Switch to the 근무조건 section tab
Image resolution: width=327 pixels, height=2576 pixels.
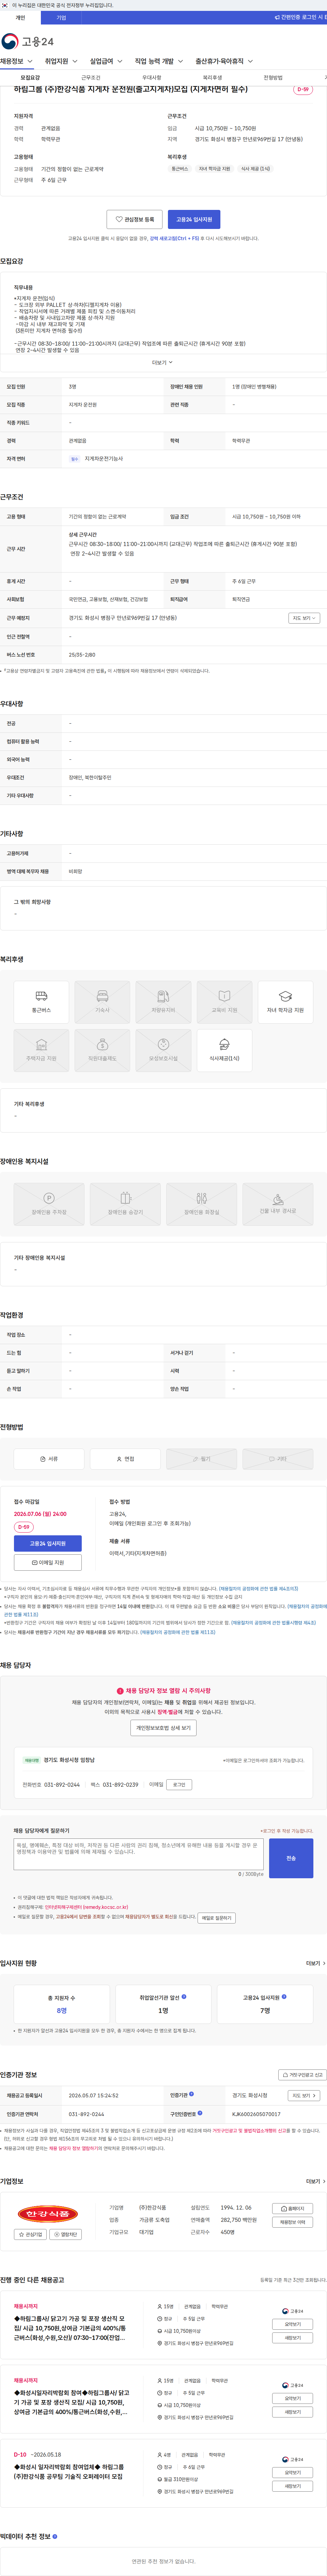click(91, 78)
